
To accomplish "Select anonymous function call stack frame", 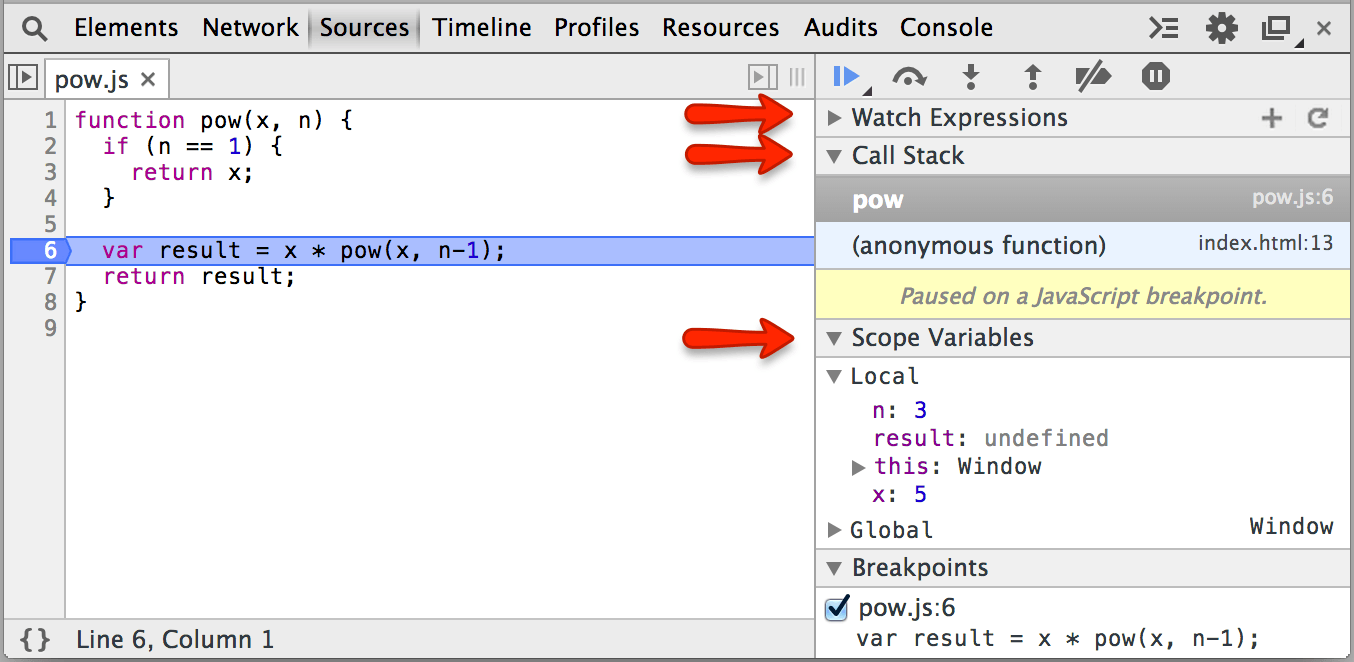I will [978, 246].
